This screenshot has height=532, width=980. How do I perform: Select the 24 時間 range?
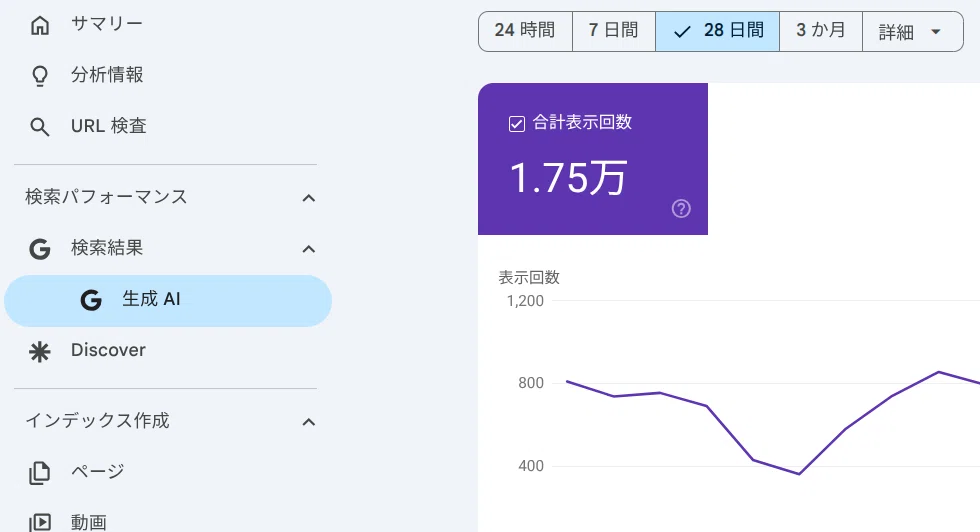525,31
